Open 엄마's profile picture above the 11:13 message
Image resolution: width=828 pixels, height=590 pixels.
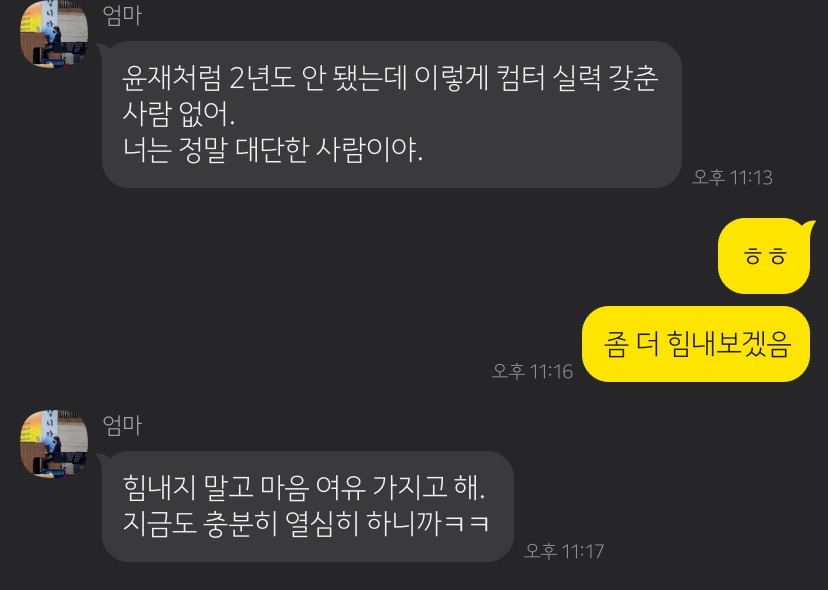[54, 33]
